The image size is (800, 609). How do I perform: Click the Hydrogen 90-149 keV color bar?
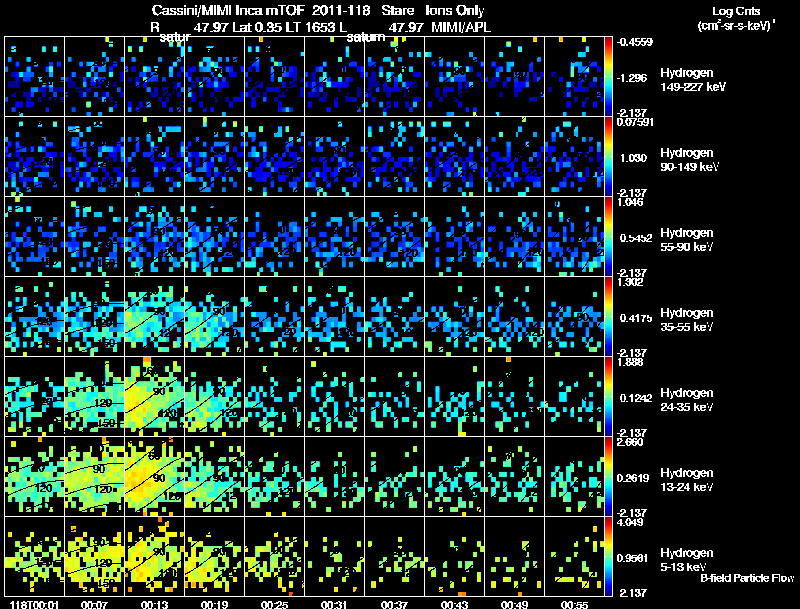[608, 157]
